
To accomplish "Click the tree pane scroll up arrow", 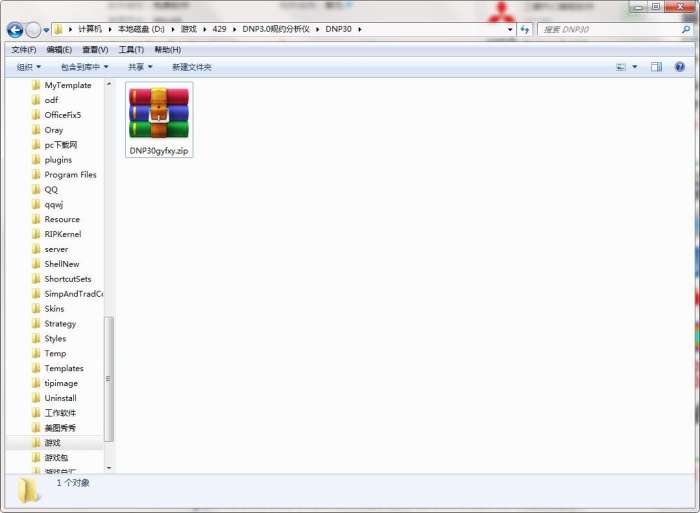I will pos(108,84).
